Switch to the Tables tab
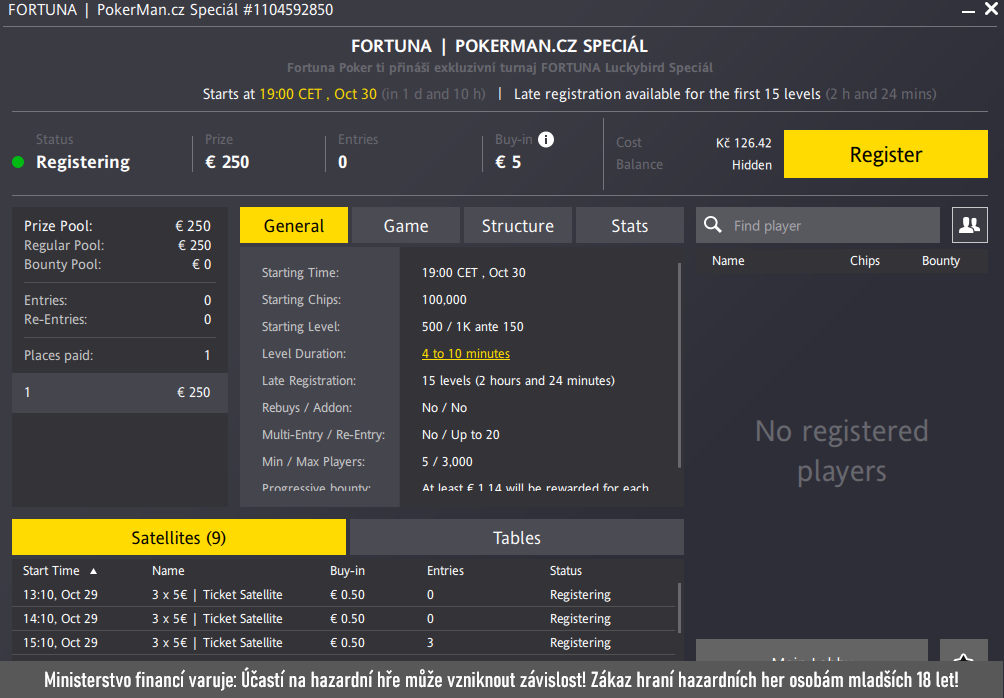Image resolution: width=1004 pixels, height=698 pixels. [x=516, y=537]
